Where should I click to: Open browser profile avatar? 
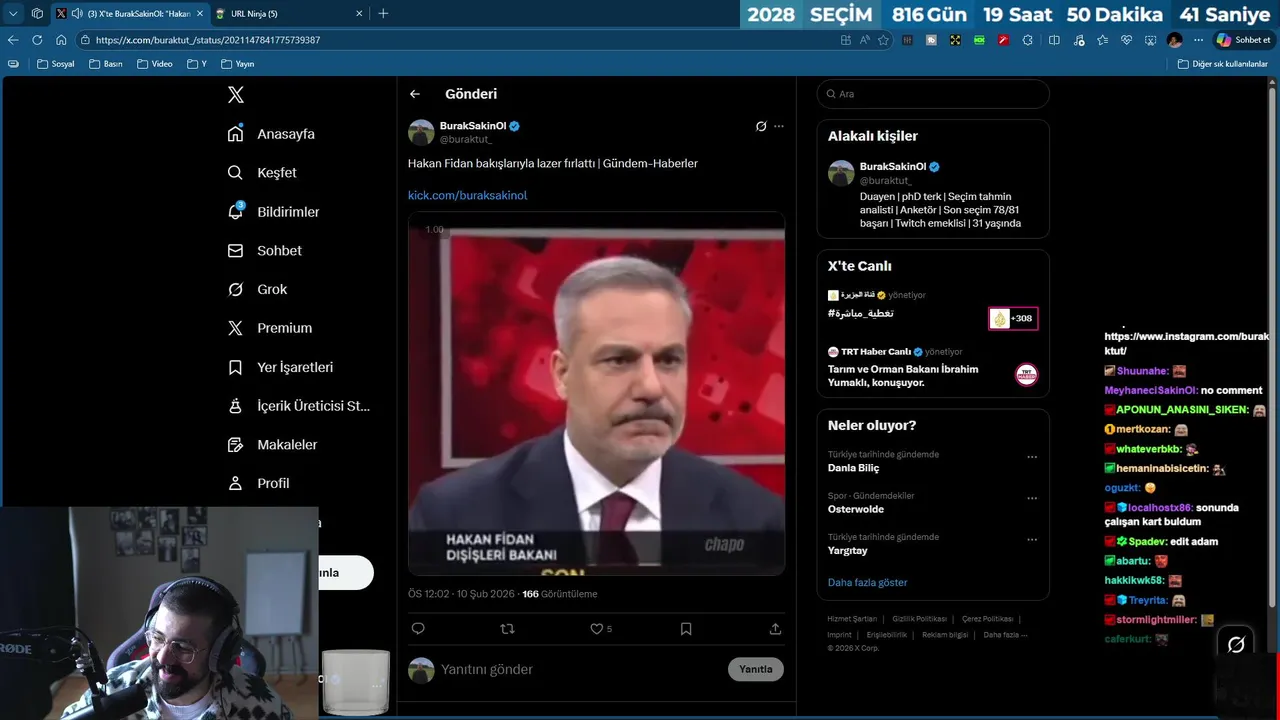coord(1174,40)
